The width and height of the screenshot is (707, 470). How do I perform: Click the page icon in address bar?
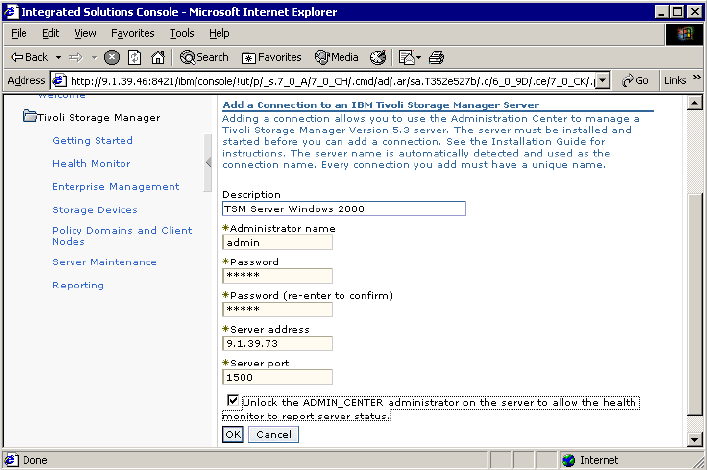tap(59, 81)
